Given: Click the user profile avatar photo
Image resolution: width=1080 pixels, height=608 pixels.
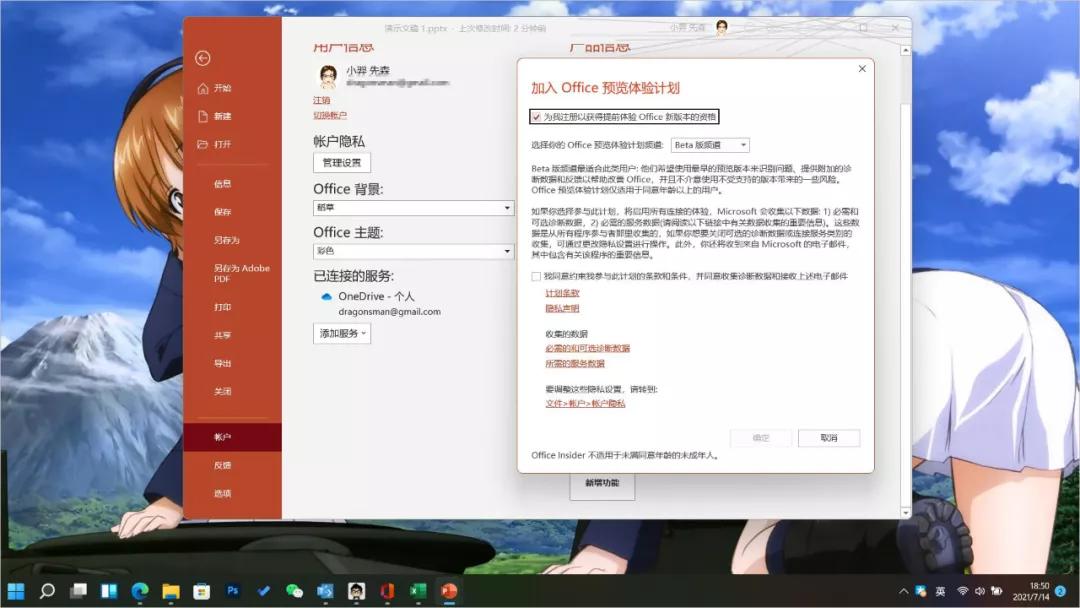Looking at the screenshot, I should pyautogui.click(x=329, y=77).
